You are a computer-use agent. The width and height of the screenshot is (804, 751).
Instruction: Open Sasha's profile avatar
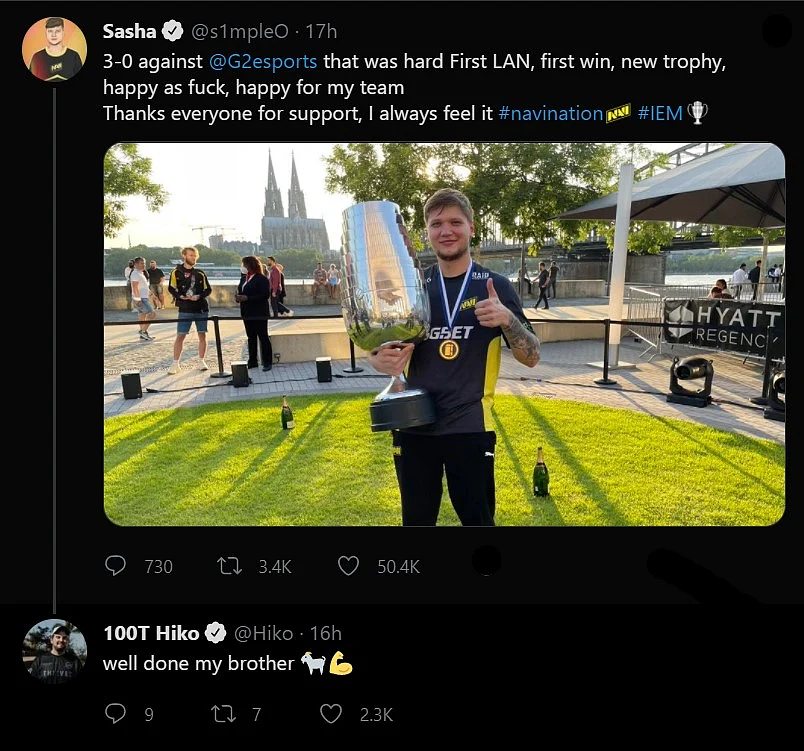point(54,49)
